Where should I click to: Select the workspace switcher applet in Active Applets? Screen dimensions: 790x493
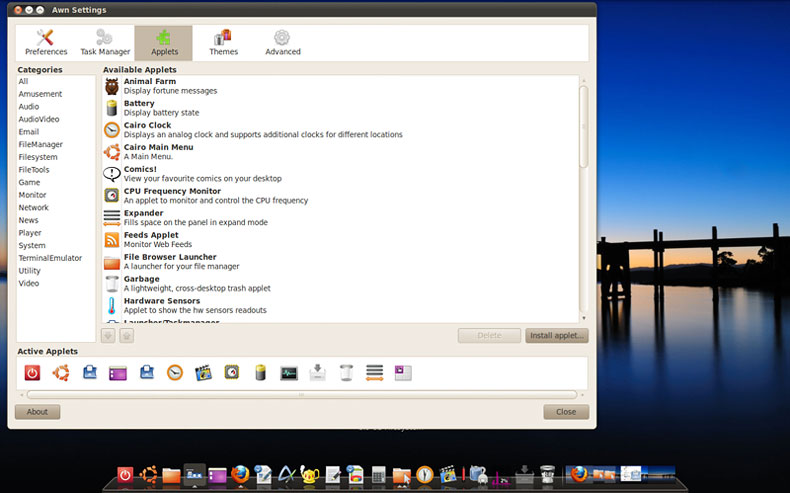pos(403,373)
